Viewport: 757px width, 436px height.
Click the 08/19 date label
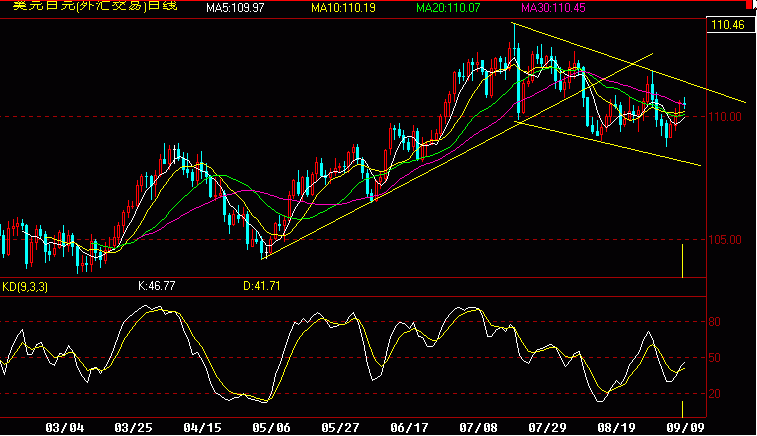click(x=617, y=427)
